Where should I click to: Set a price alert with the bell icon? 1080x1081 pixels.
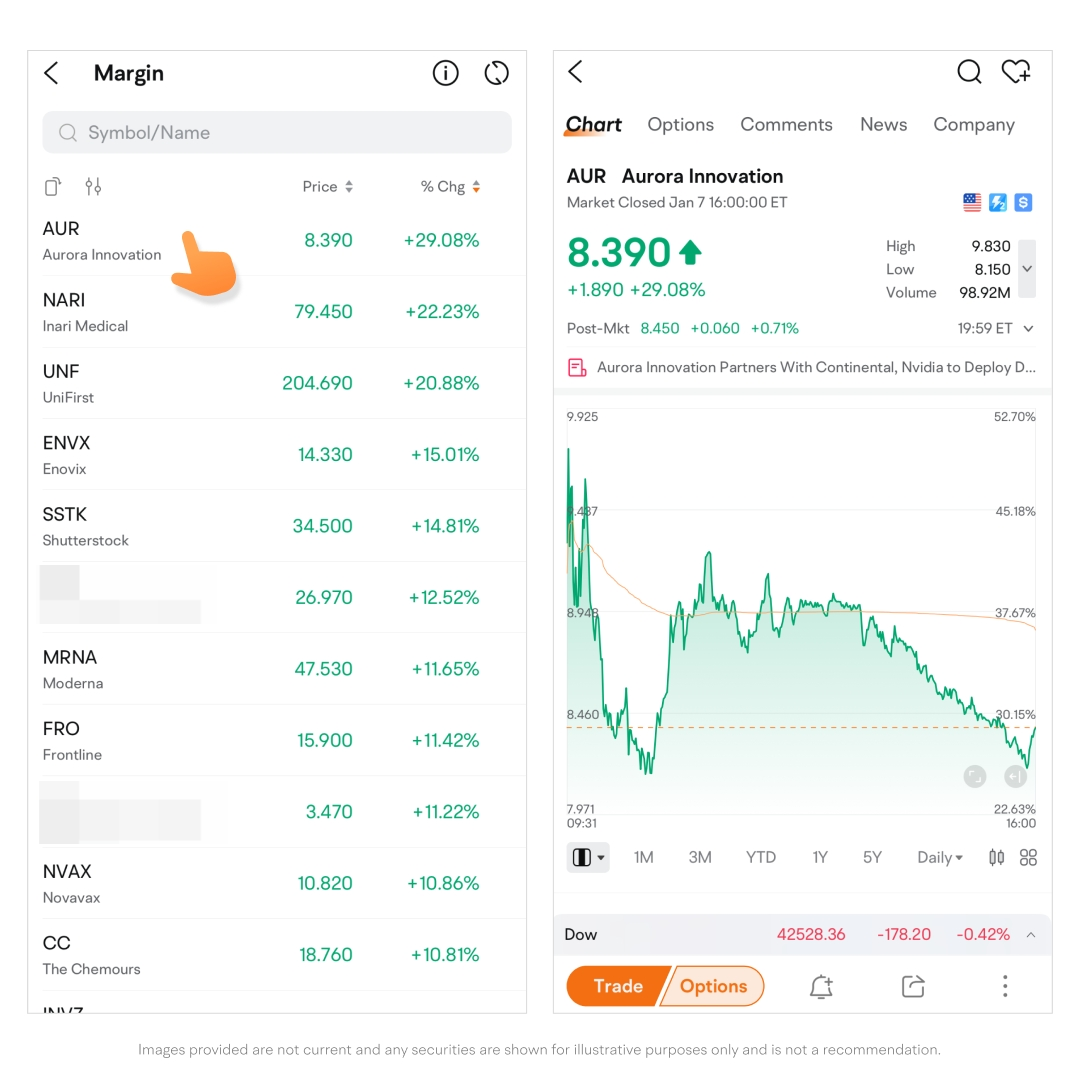point(821,986)
